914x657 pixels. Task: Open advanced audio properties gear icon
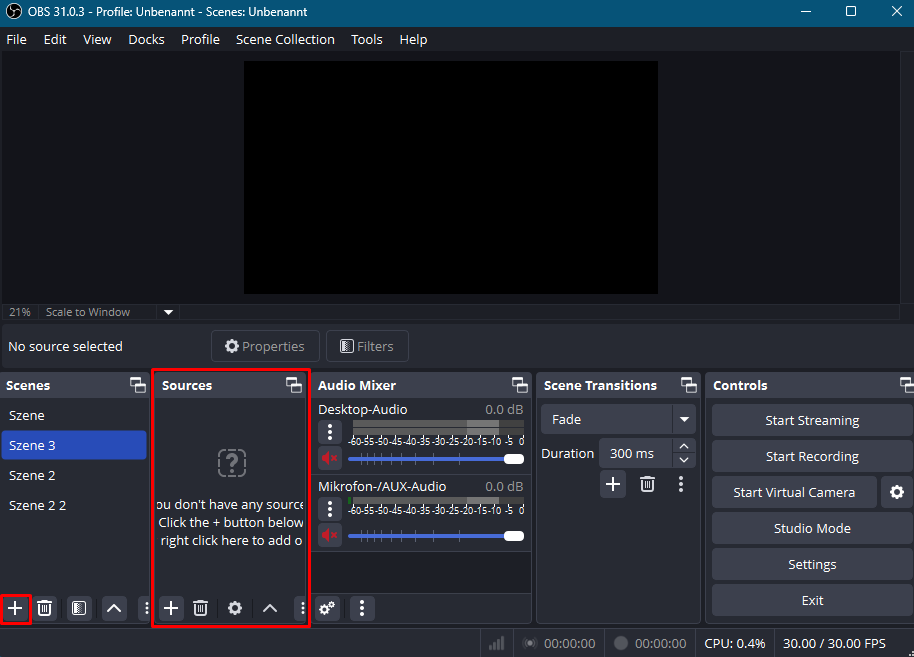click(327, 608)
